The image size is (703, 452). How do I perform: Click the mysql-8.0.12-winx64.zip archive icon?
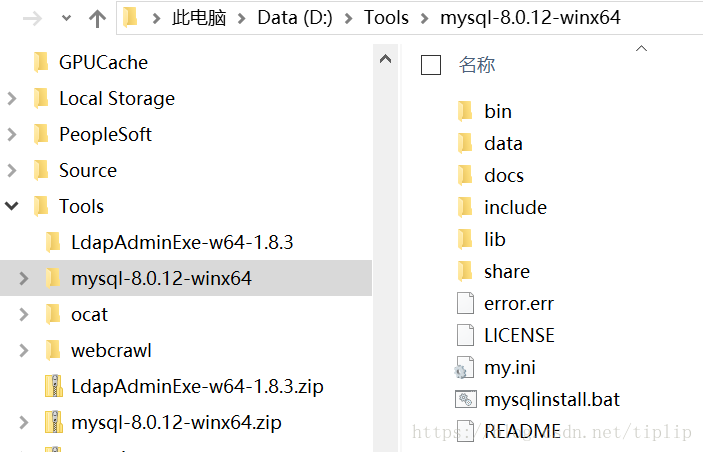(53, 423)
